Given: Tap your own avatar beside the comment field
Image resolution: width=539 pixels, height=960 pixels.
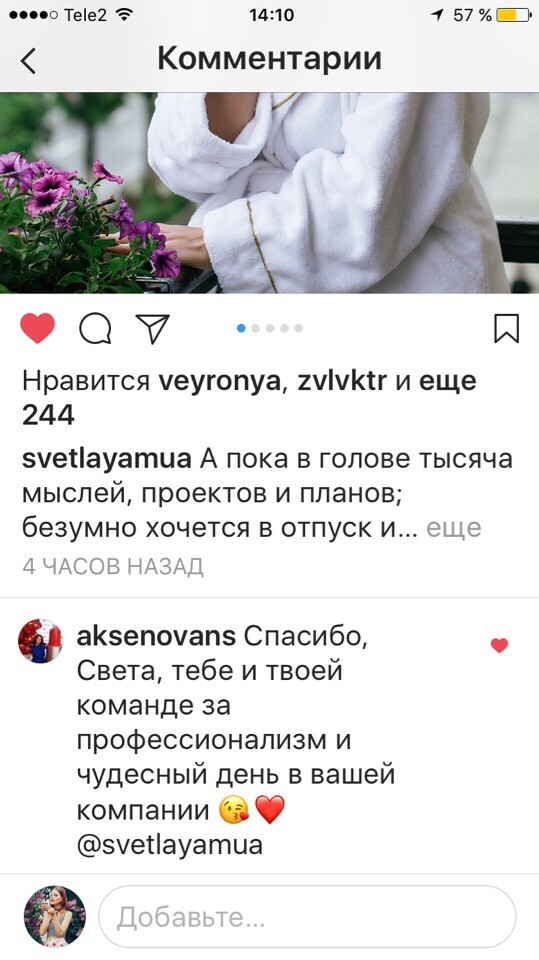Looking at the screenshot, I should point(55,917).
